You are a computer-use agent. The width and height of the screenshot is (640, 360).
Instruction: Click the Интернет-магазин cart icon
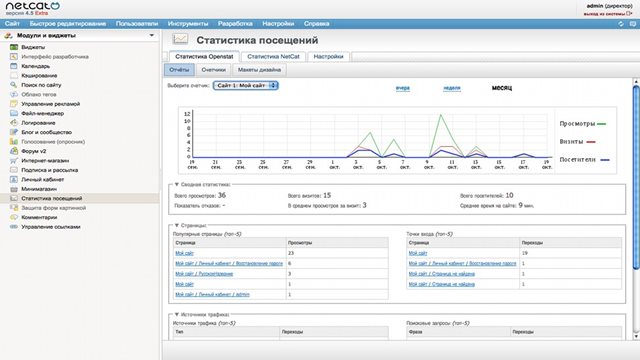pyautogui.click(x=14, y=160)
